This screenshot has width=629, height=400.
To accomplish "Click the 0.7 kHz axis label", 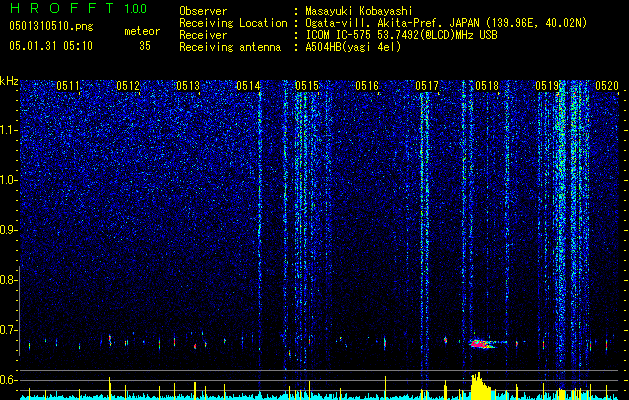I will [x=9, y=330].
